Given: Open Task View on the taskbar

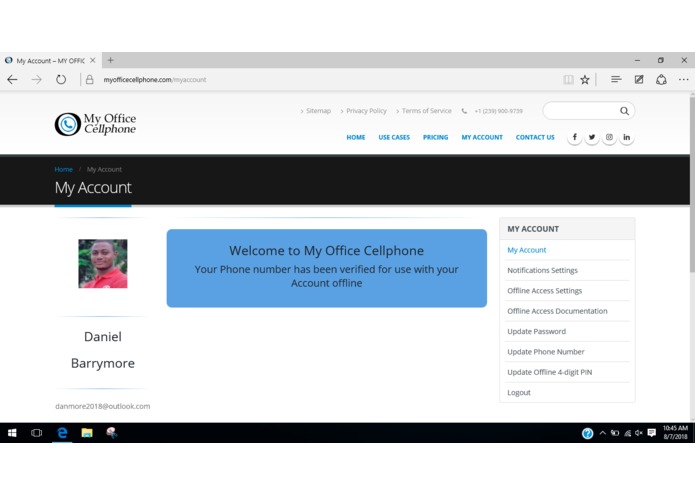Looking at the screenshot, I should click(37, 433).
